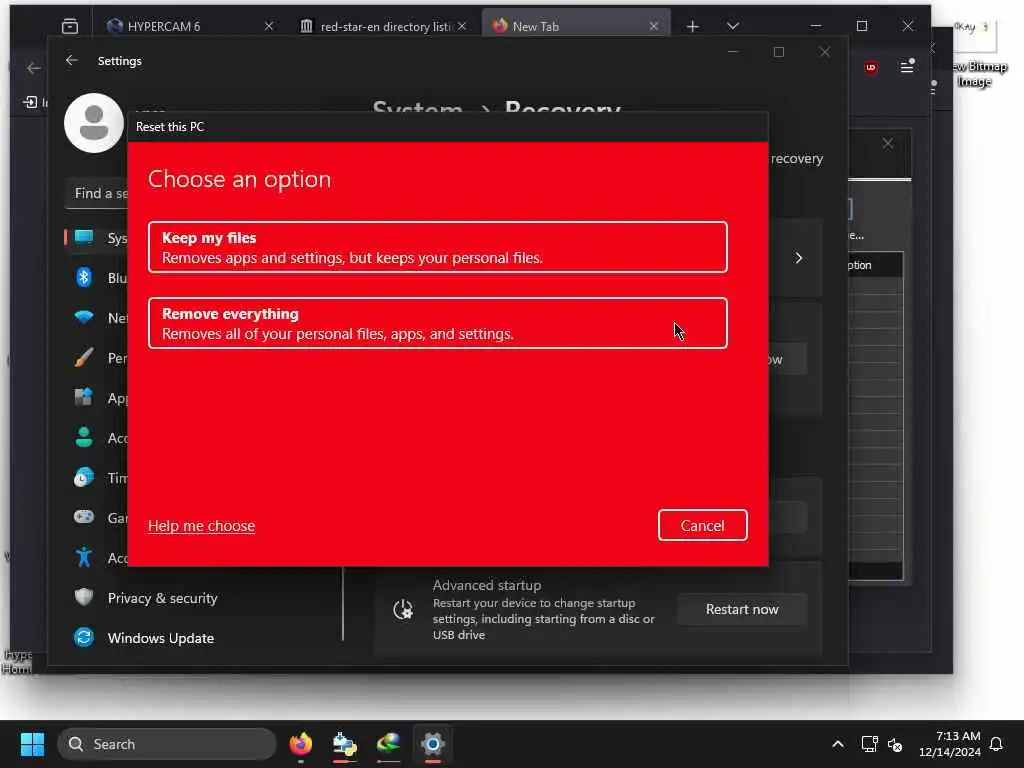Expand the recovery option chevron arrow

pyautogui.click(x=799, y=258)
